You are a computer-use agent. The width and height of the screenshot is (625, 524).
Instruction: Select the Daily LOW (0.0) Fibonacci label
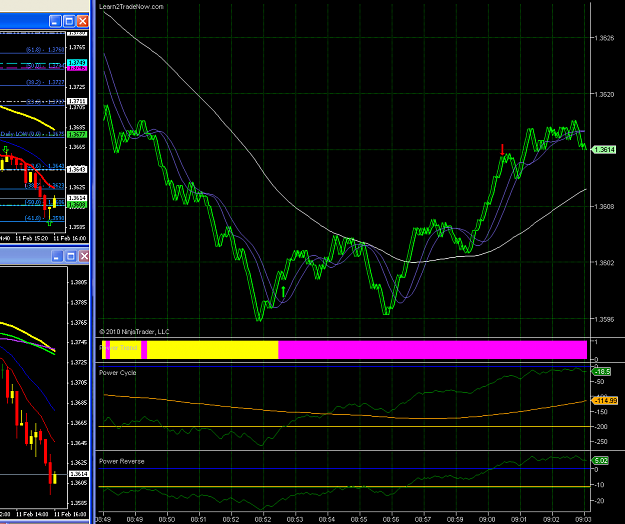[32, 134]
